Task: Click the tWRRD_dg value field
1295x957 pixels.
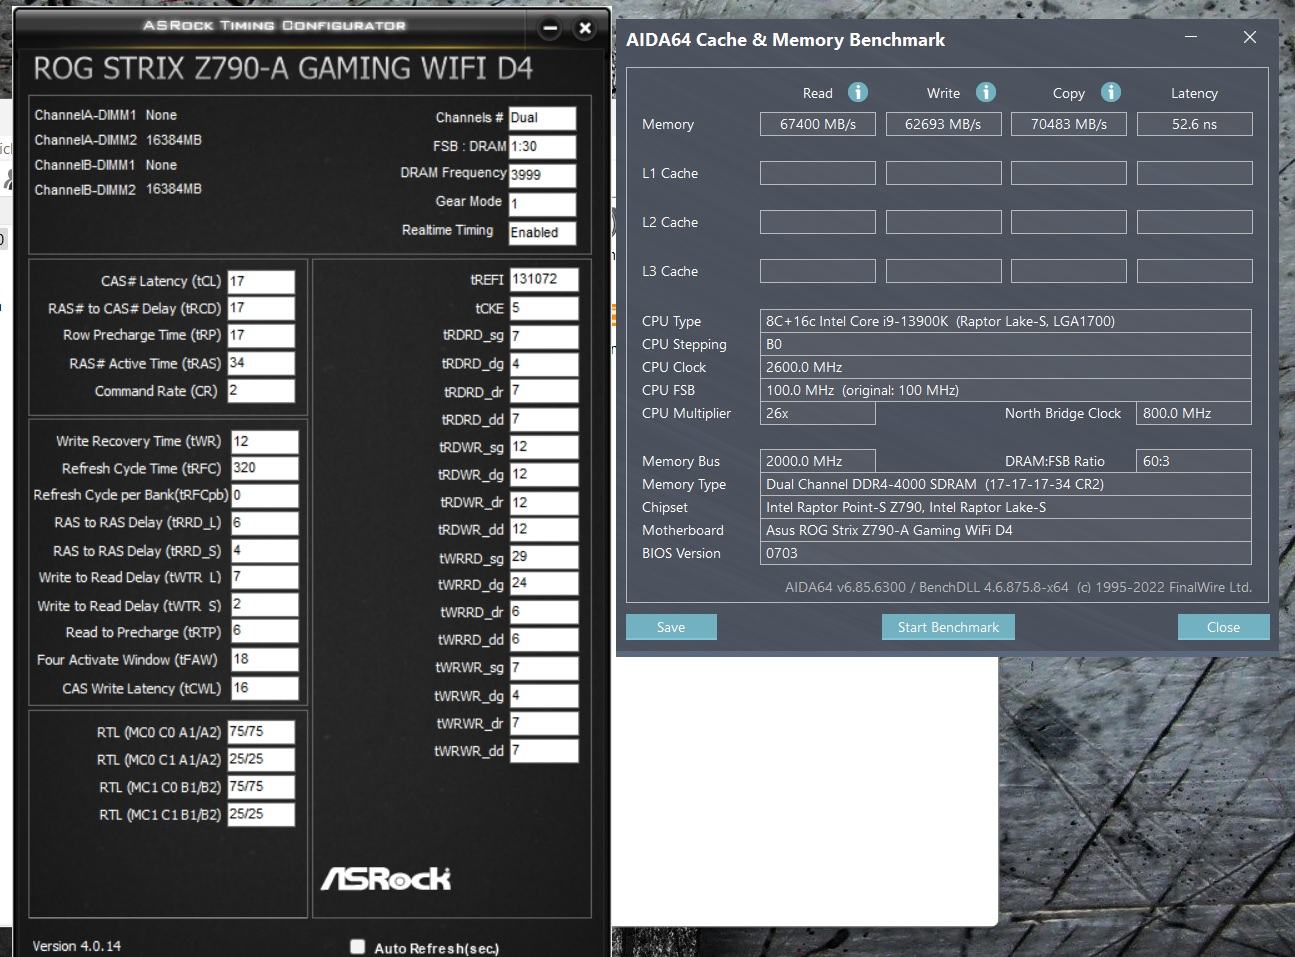Action: click(544, 584)
